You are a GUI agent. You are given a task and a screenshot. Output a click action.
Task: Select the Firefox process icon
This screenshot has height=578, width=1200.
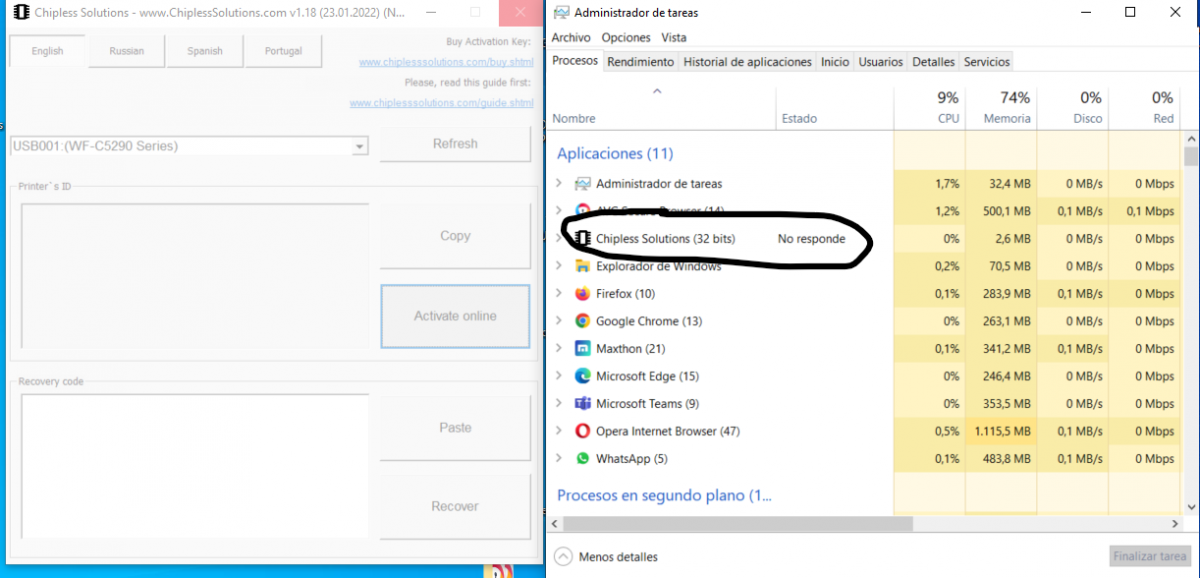(x=583, y=294)
